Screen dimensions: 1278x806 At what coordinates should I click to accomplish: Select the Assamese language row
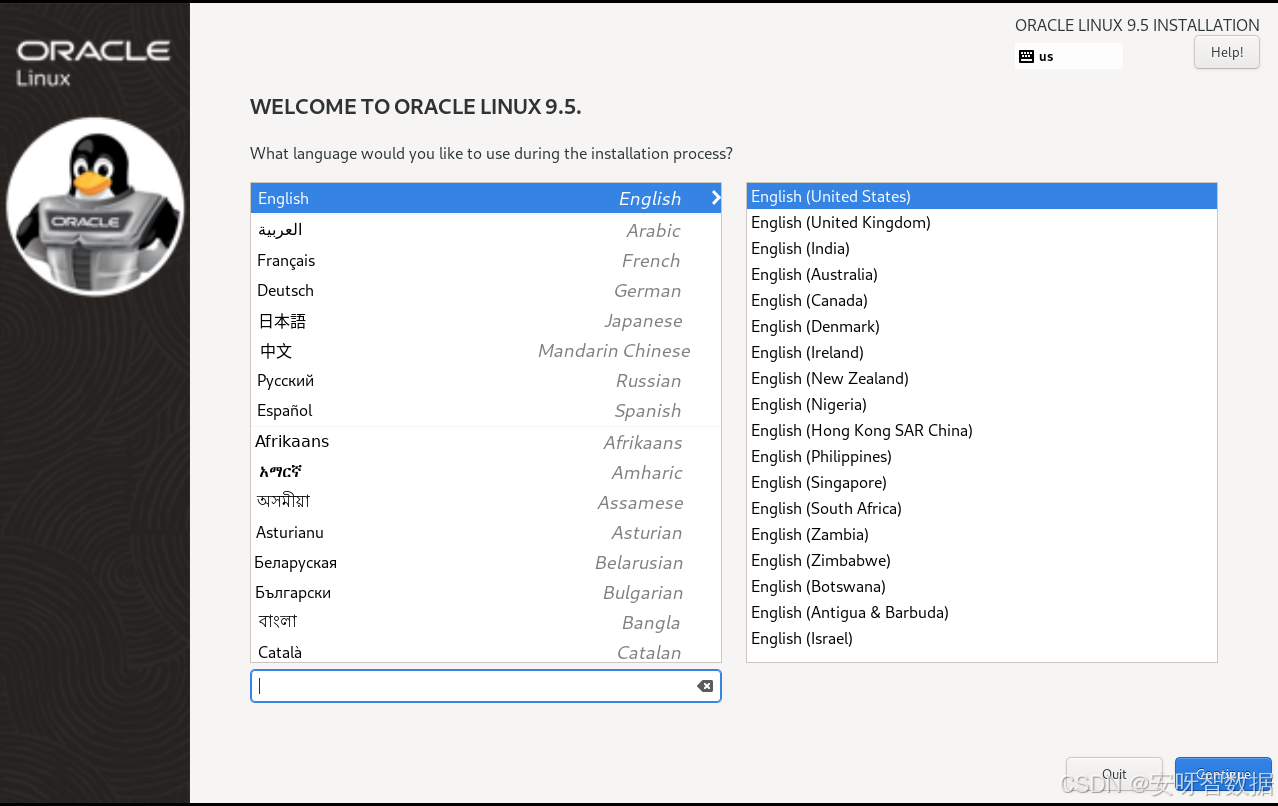click(485, 502)
